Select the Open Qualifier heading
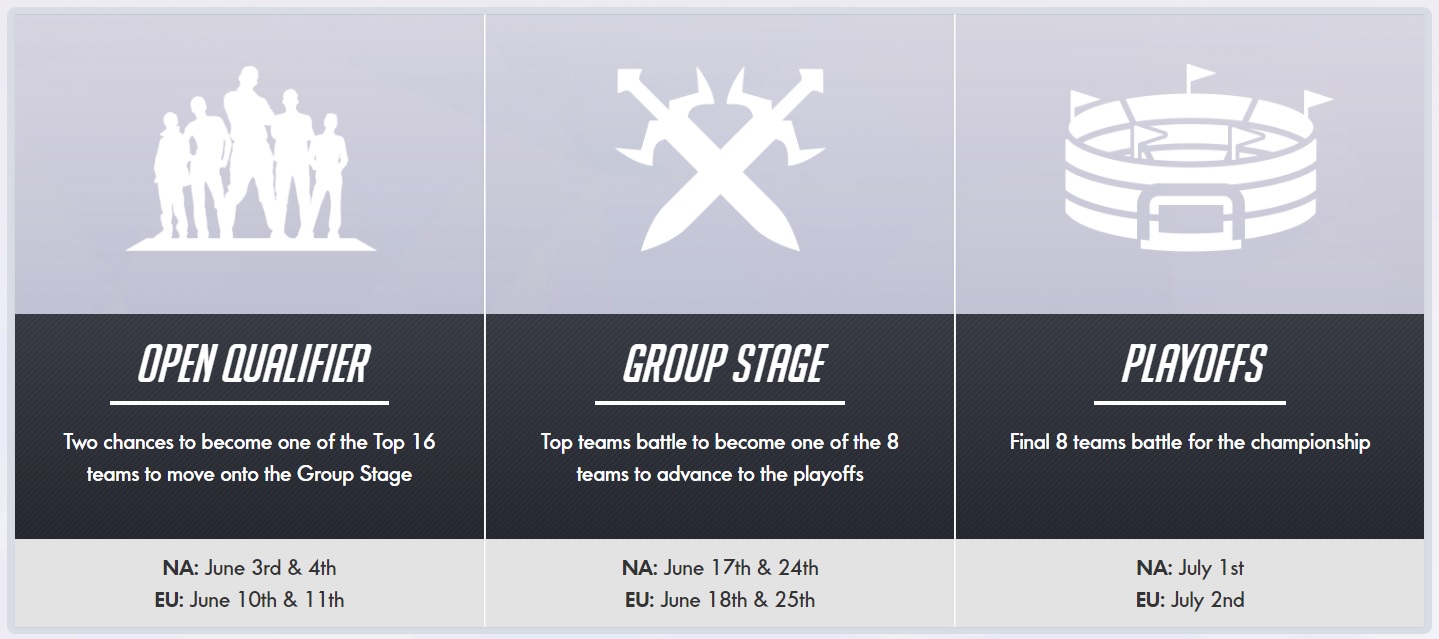The height and width of the screenshot is (639, 1439). pos(254,365)
